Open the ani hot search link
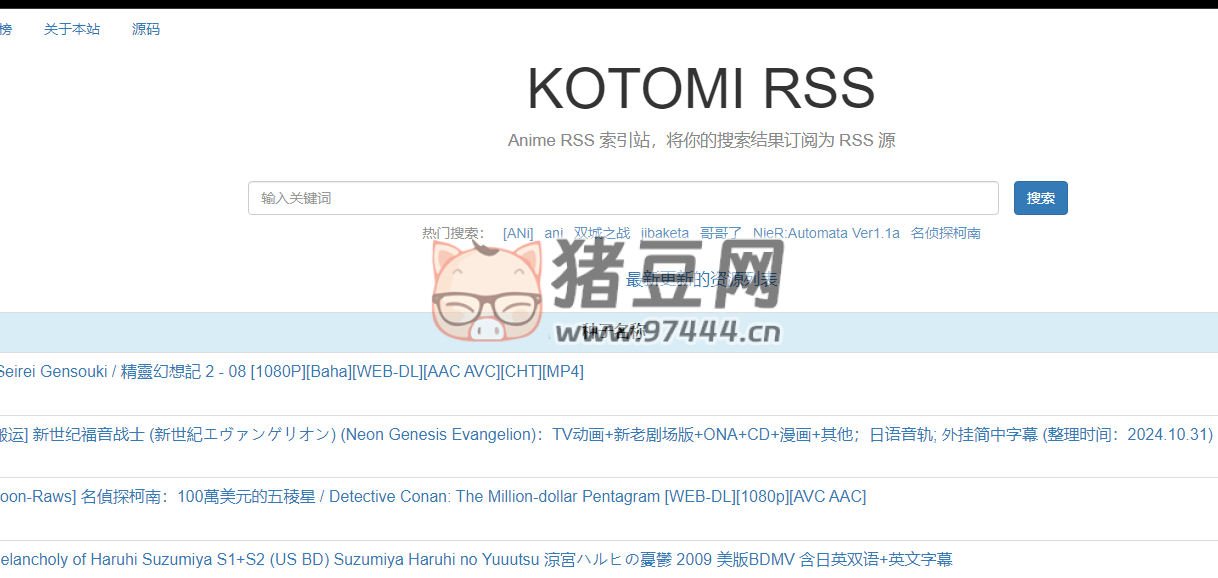 [553, 232]
